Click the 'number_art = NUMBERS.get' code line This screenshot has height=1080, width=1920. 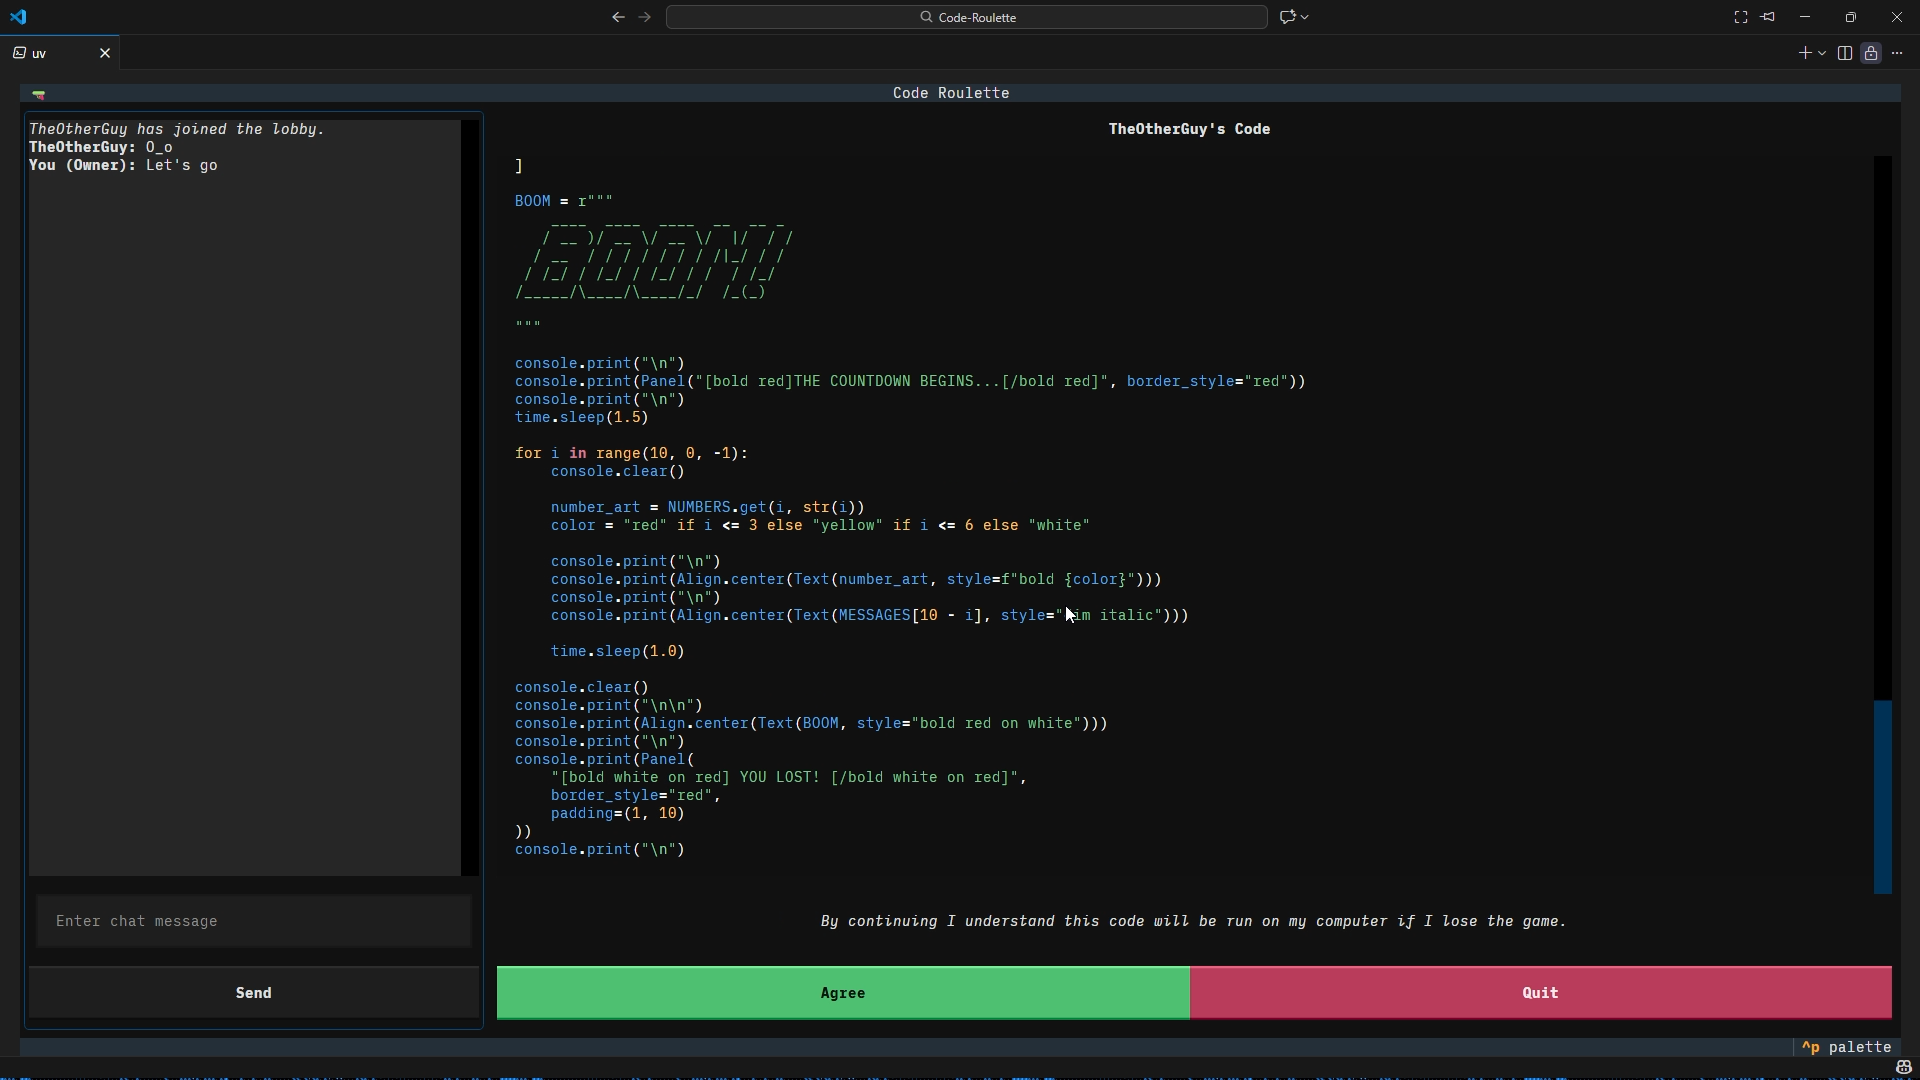pos(707,507)
